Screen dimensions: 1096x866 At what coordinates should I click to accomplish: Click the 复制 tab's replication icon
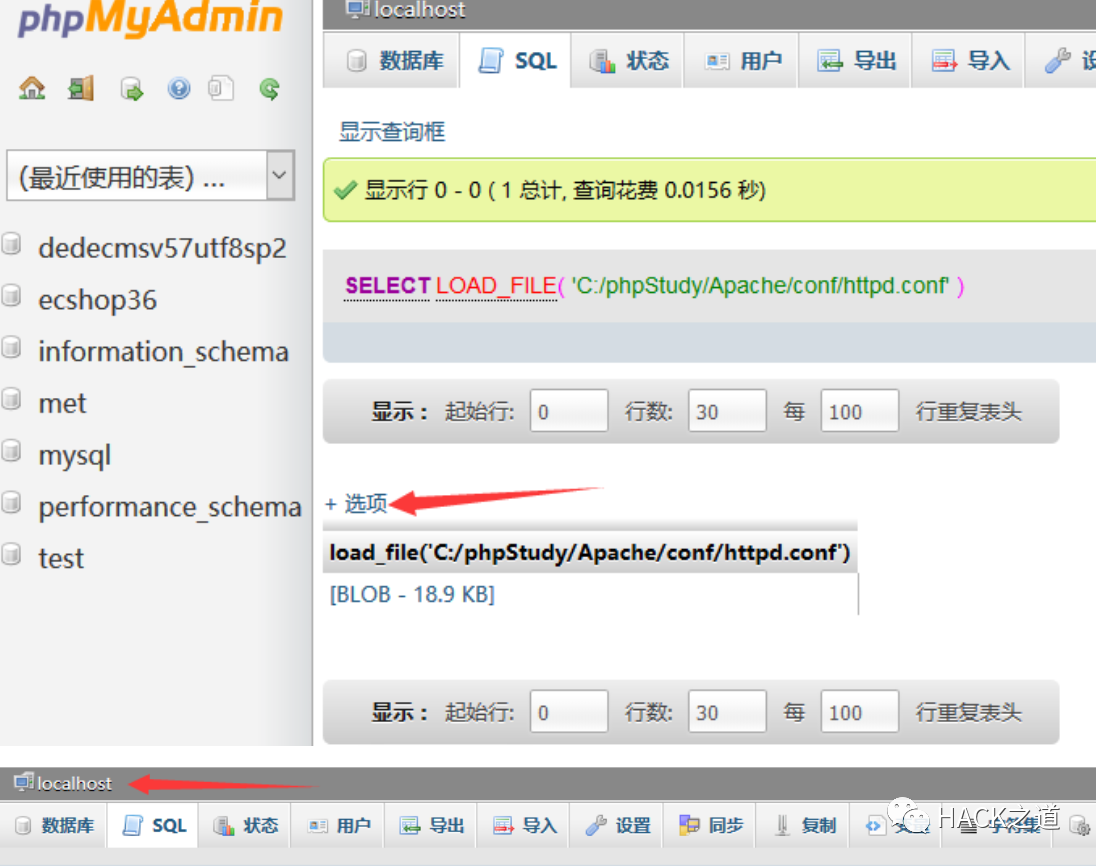782,825
